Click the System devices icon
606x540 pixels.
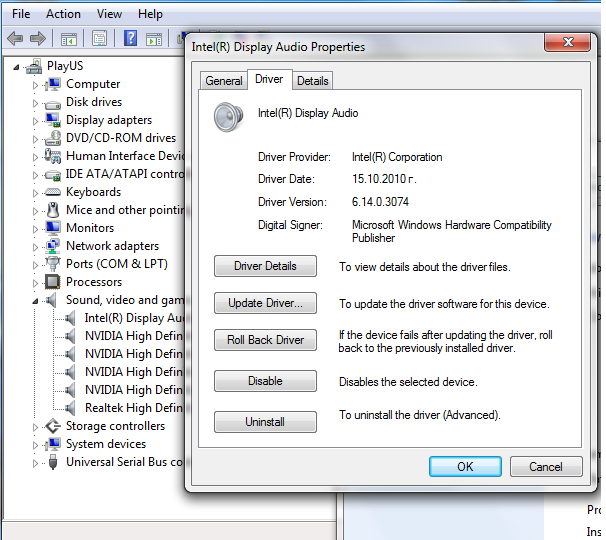[53, 444]
